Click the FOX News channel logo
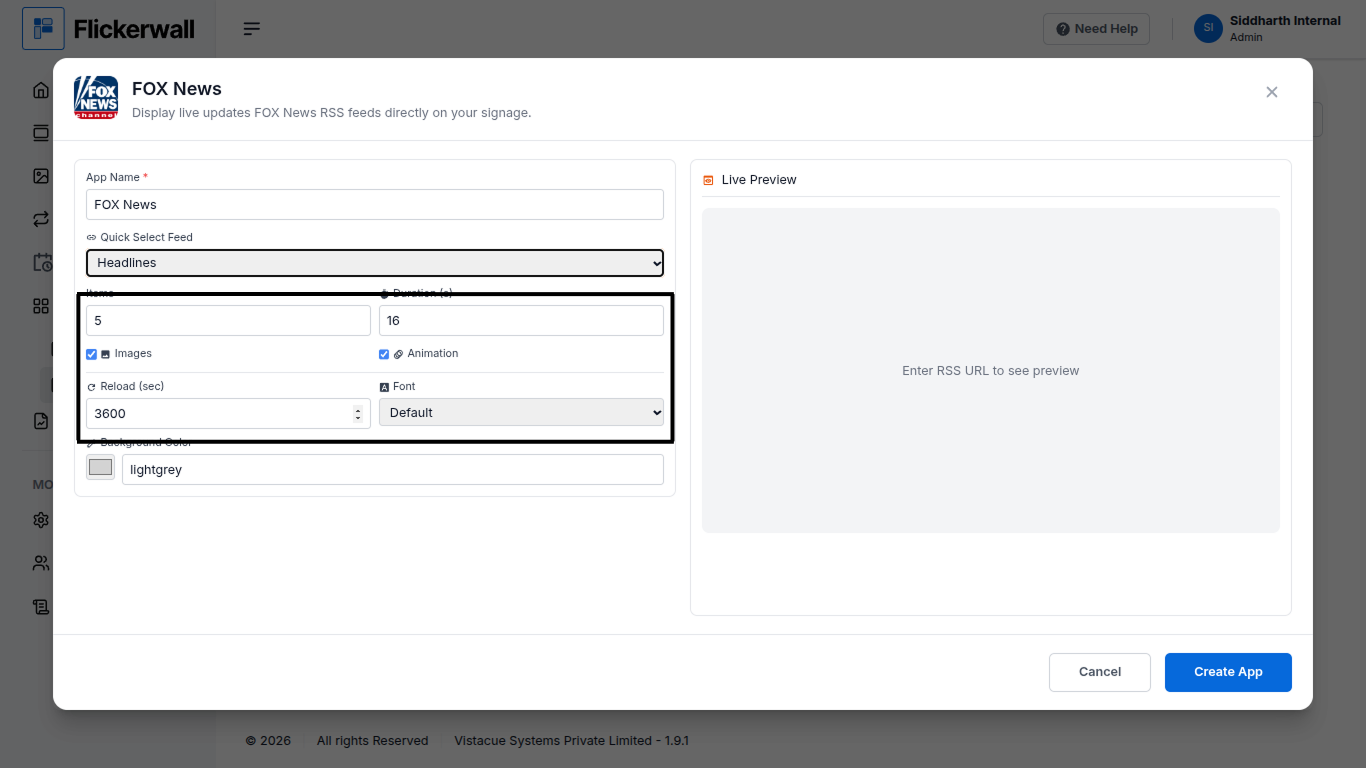This screenshot has width=1366, height=768. [x=96, y=98]
